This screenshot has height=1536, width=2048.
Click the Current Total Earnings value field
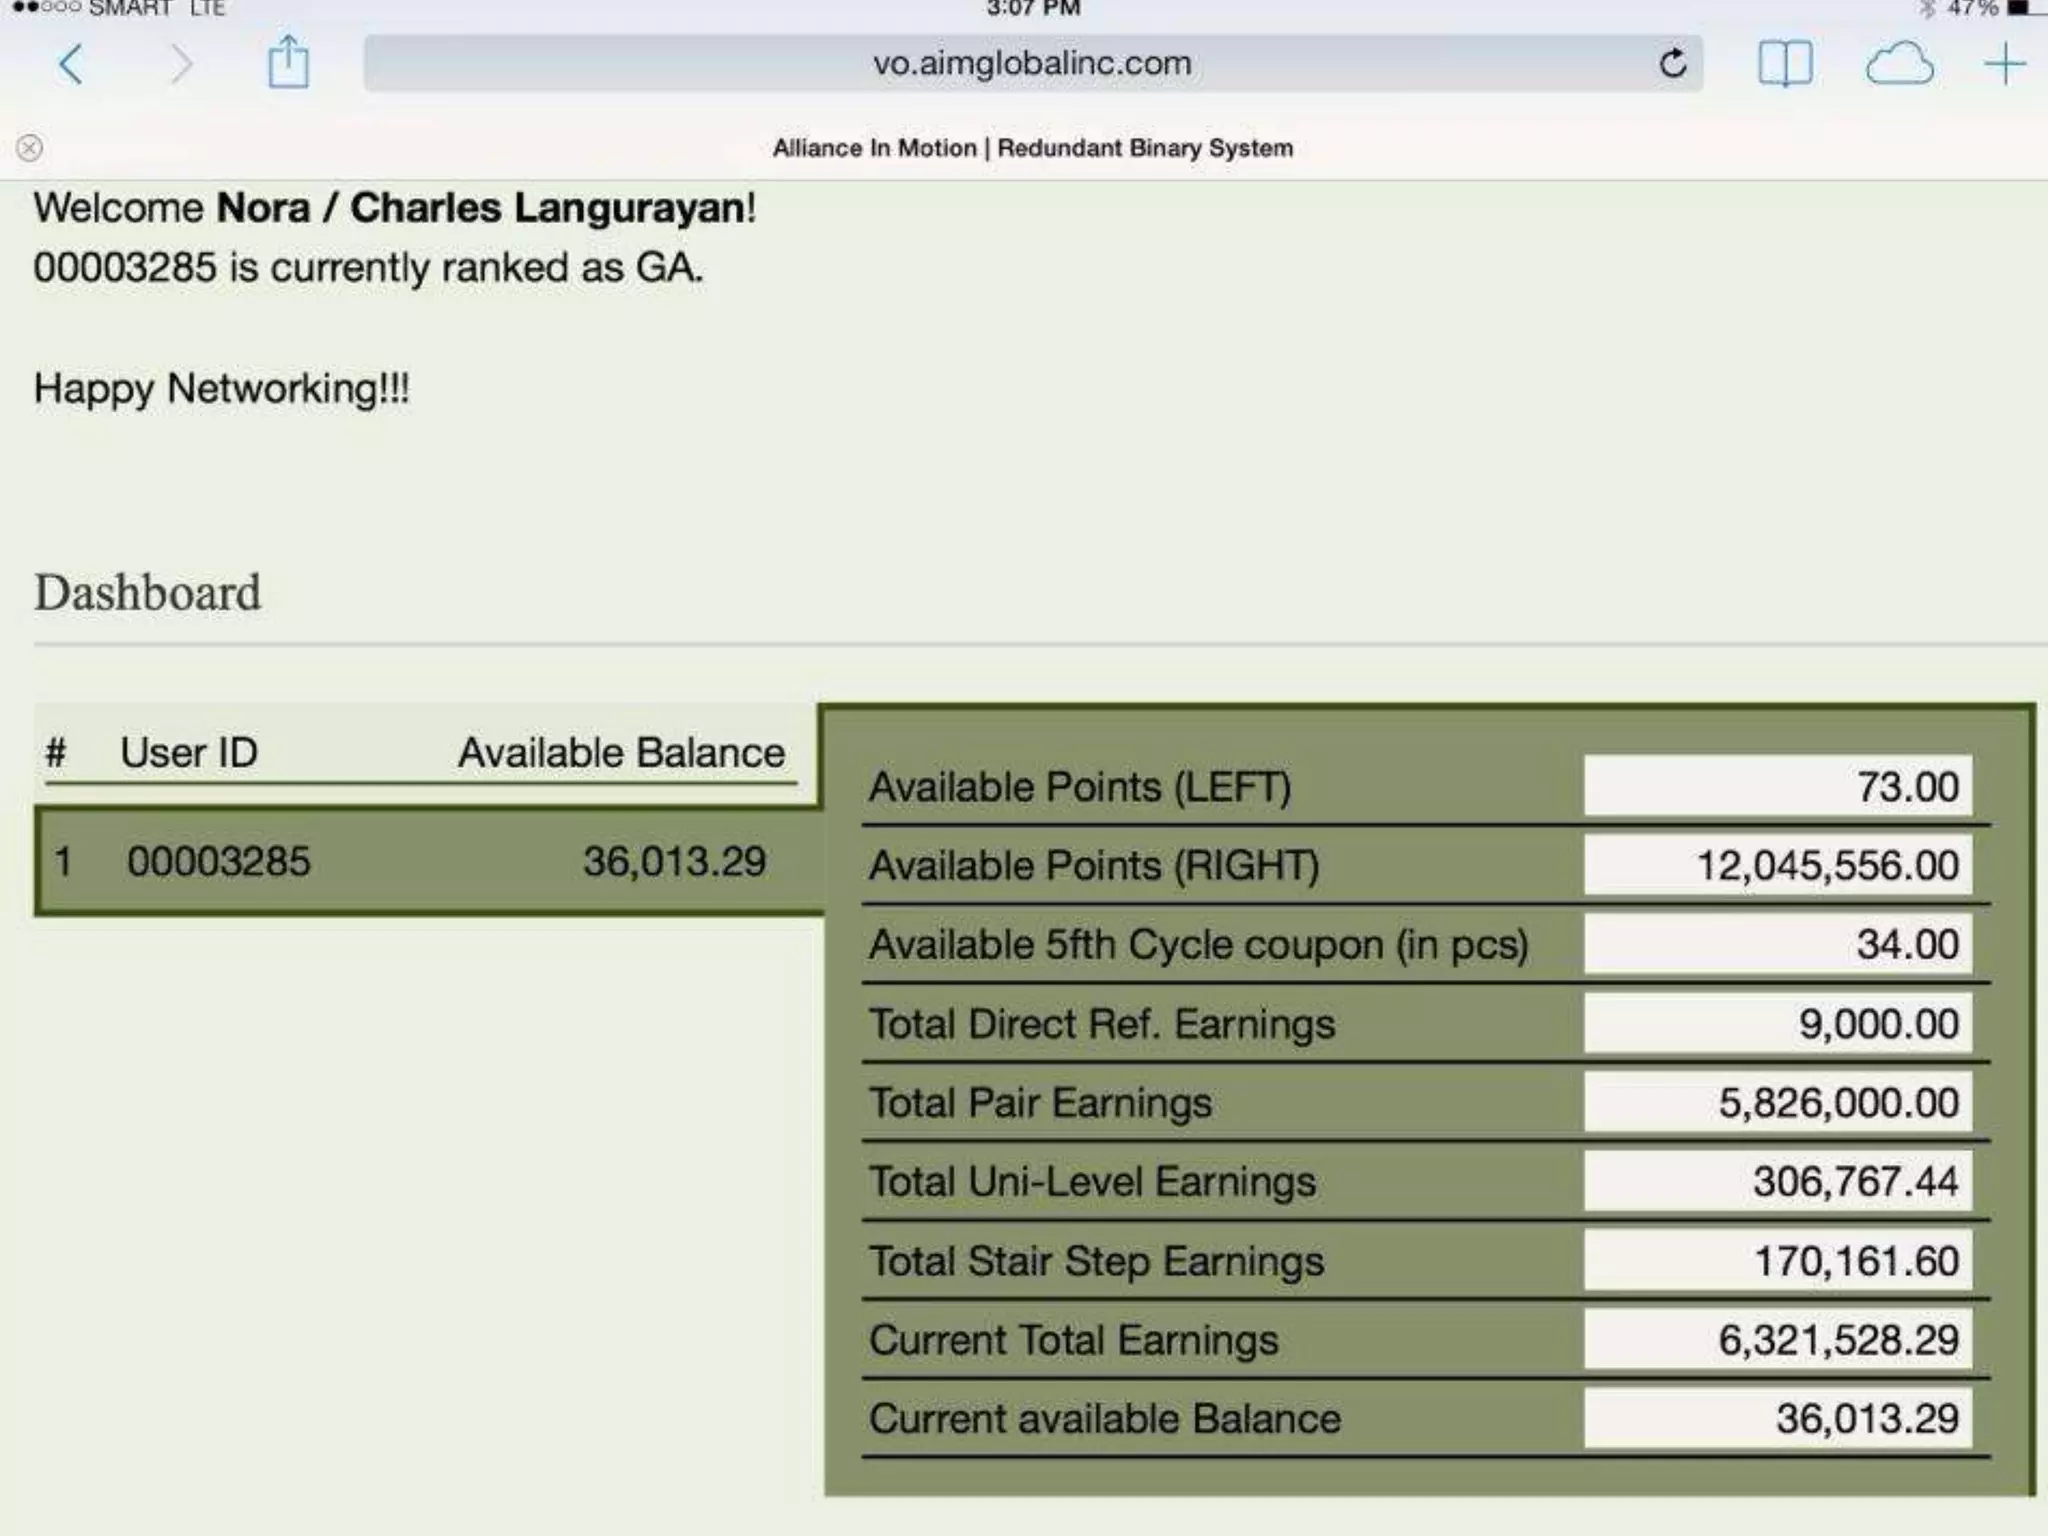[x=1777, y=1339]
